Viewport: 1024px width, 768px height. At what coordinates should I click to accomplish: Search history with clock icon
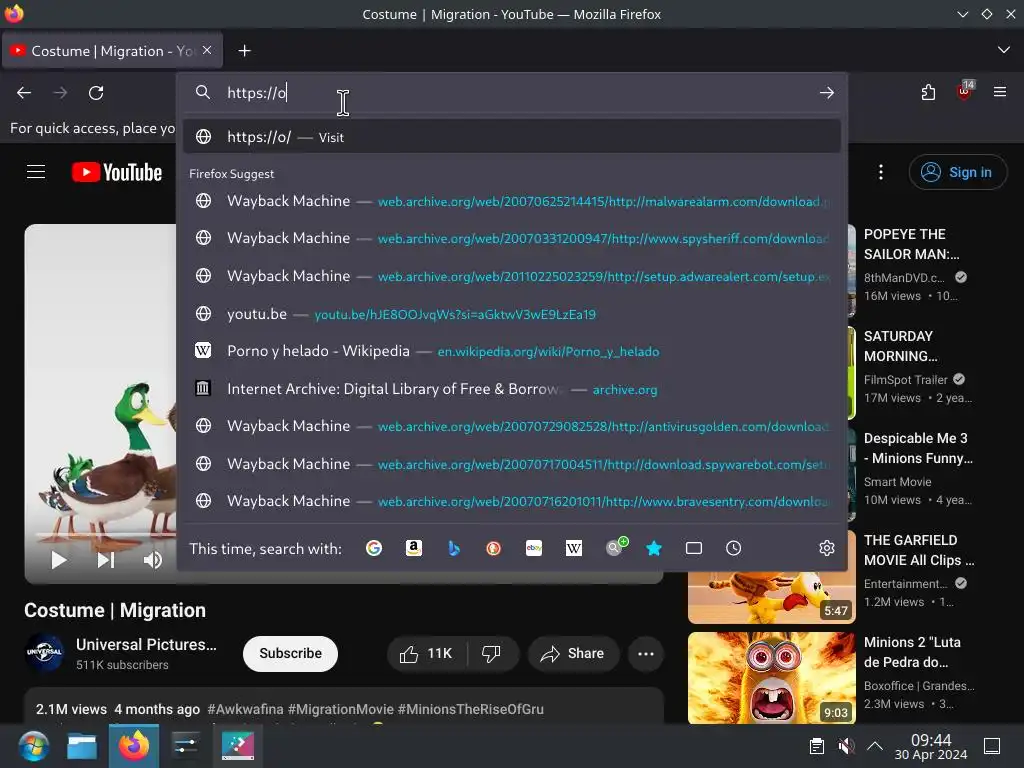733,548
